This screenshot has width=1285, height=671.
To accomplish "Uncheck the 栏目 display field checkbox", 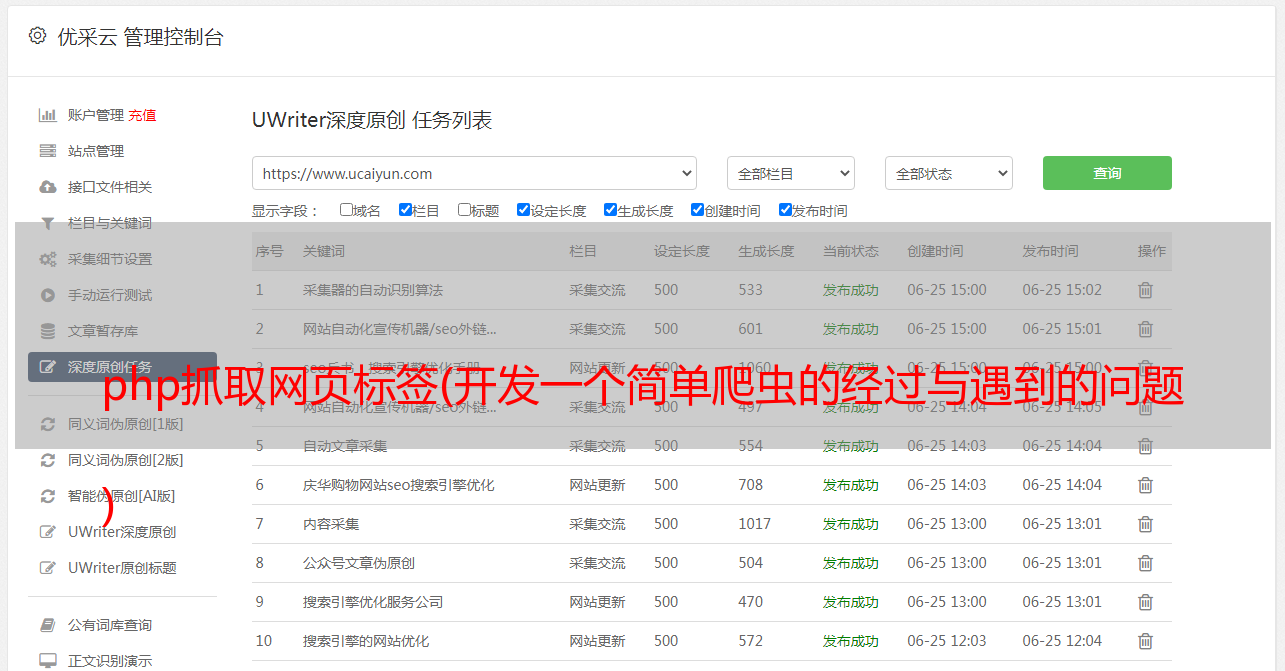I will [405, 210].
